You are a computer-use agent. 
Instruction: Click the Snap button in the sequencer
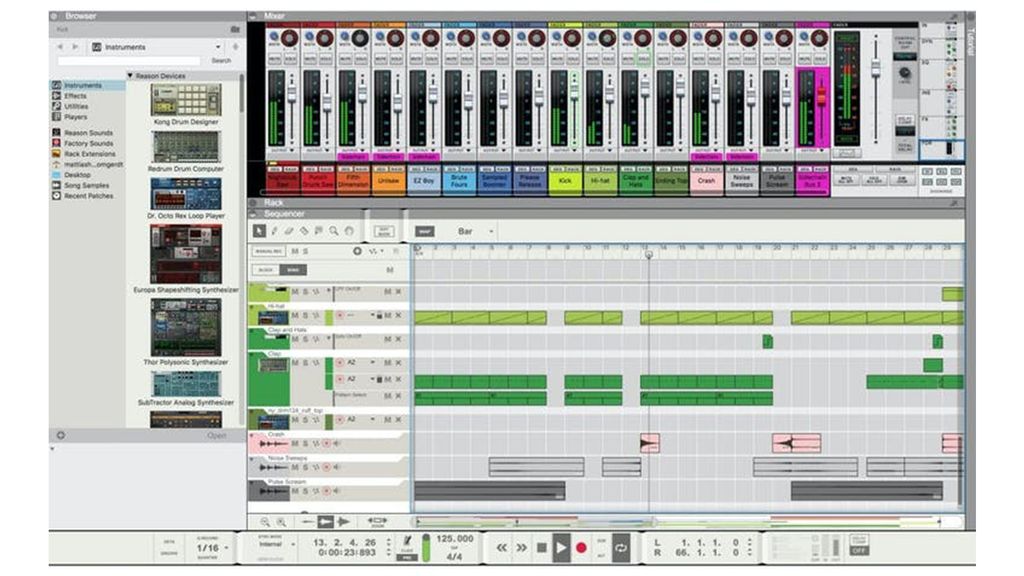[x=425, y=231]
